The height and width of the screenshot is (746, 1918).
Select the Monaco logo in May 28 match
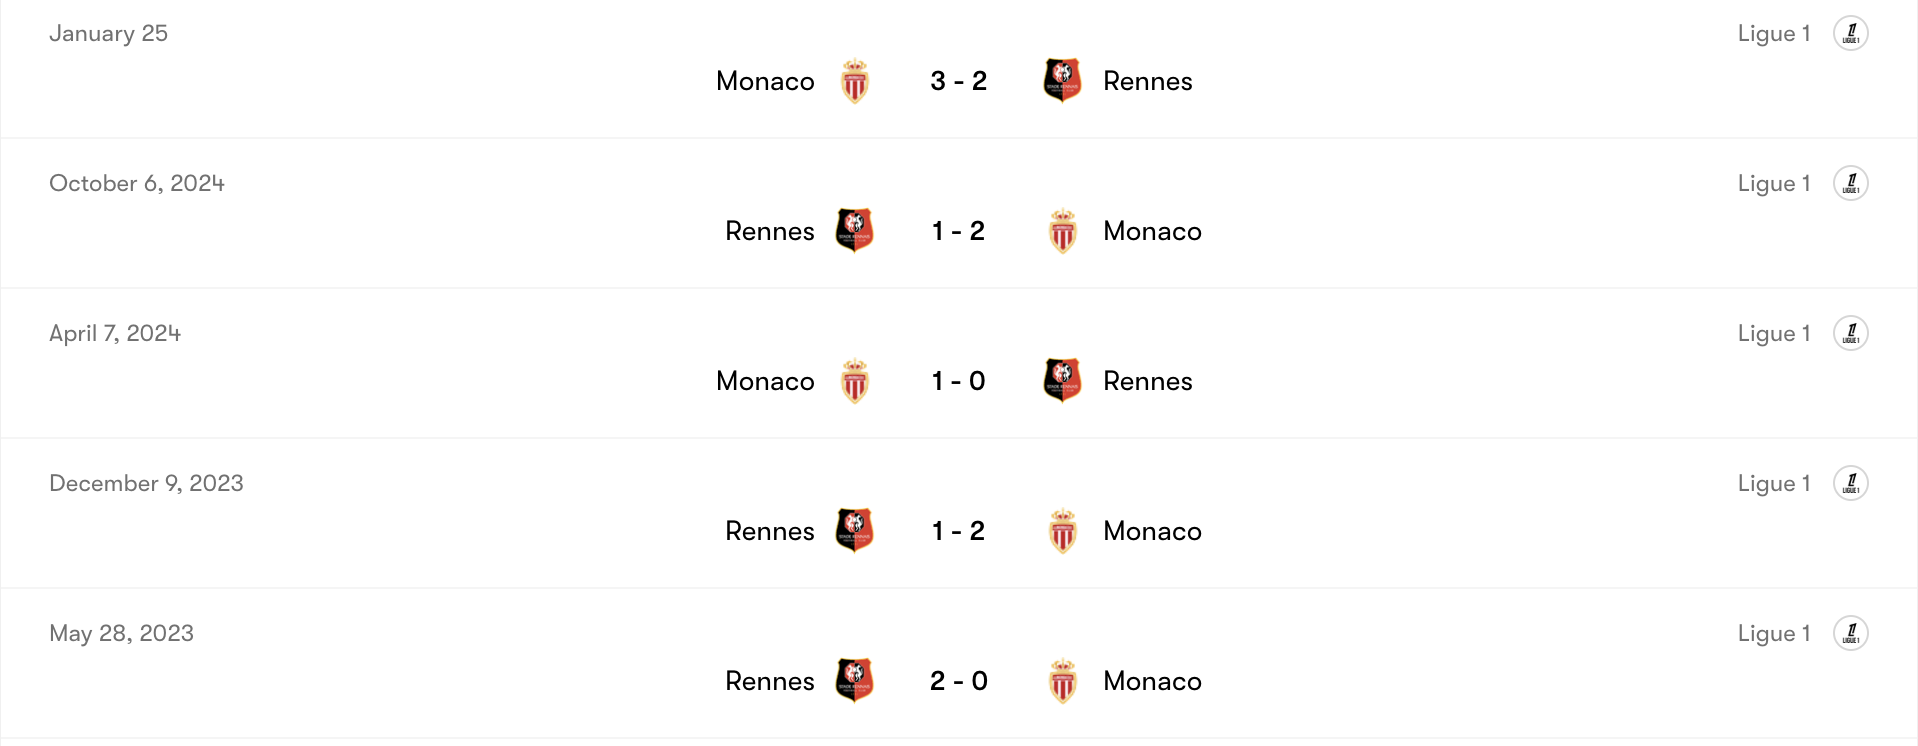1062,680
